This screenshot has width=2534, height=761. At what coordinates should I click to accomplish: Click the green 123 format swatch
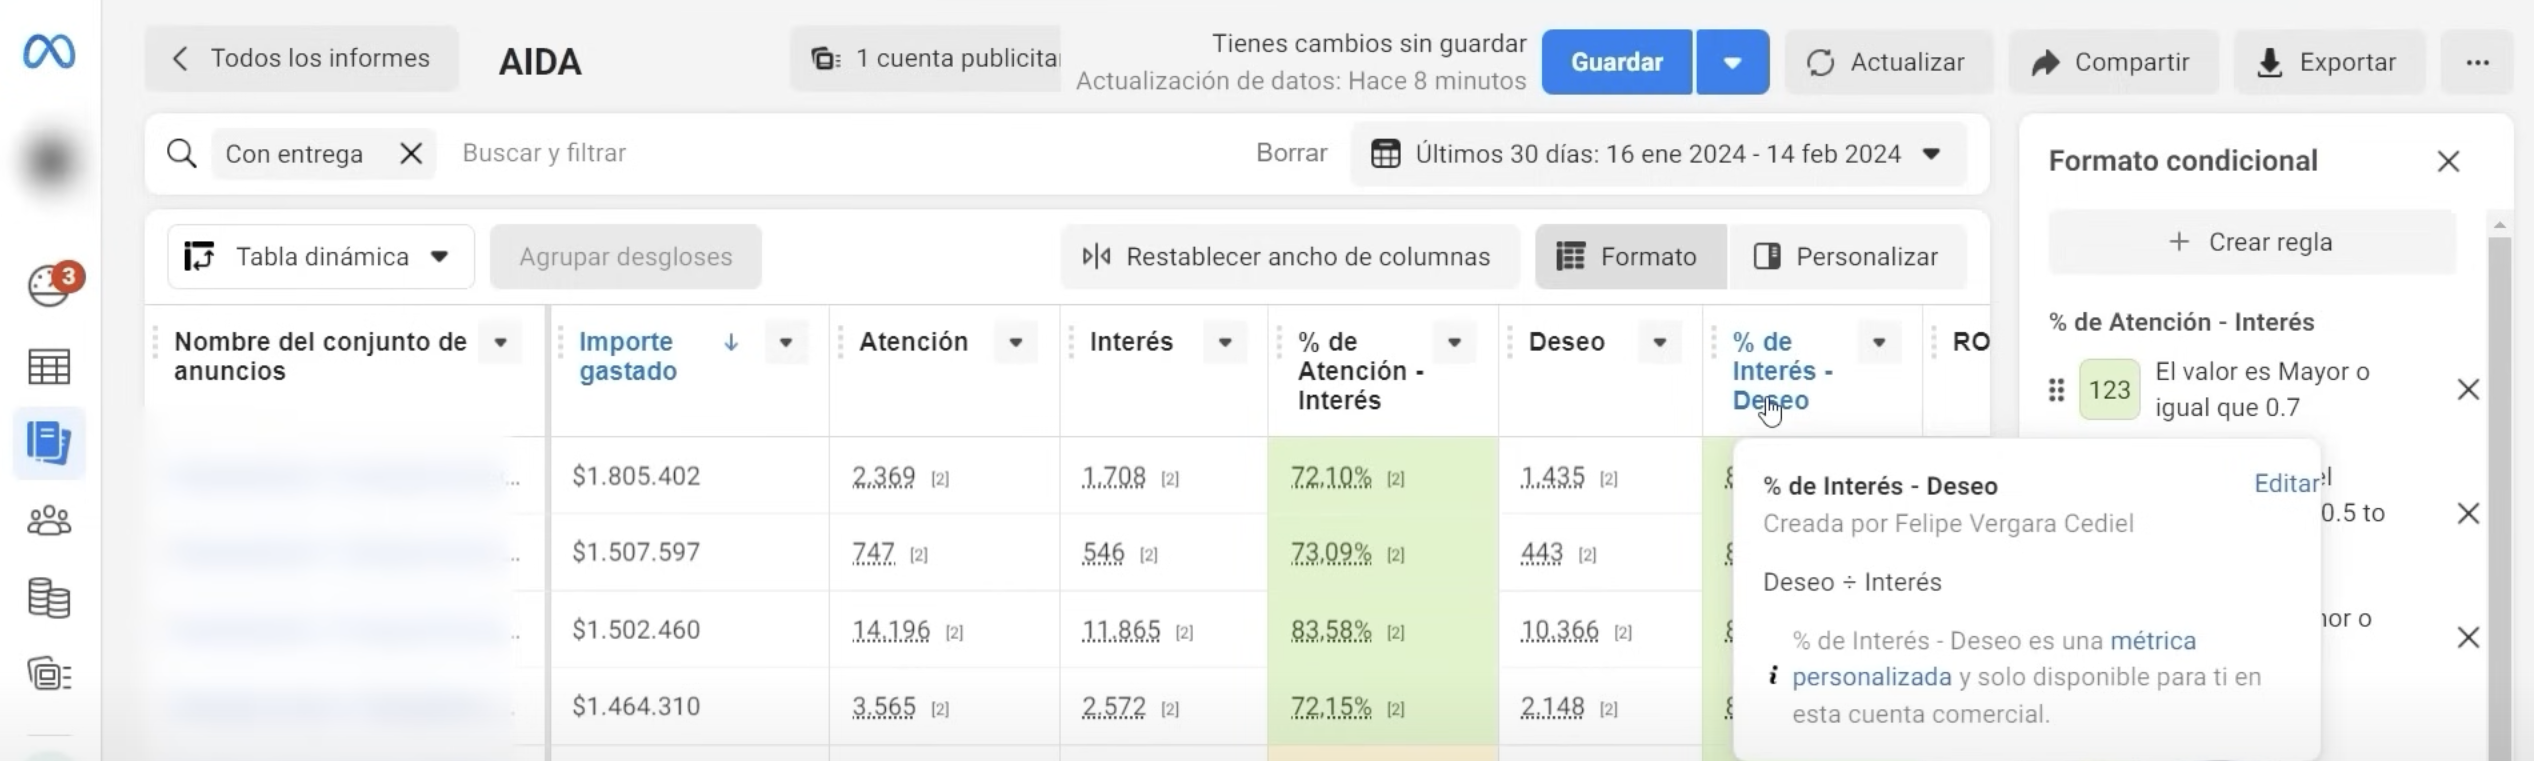tap(2109, 390)
